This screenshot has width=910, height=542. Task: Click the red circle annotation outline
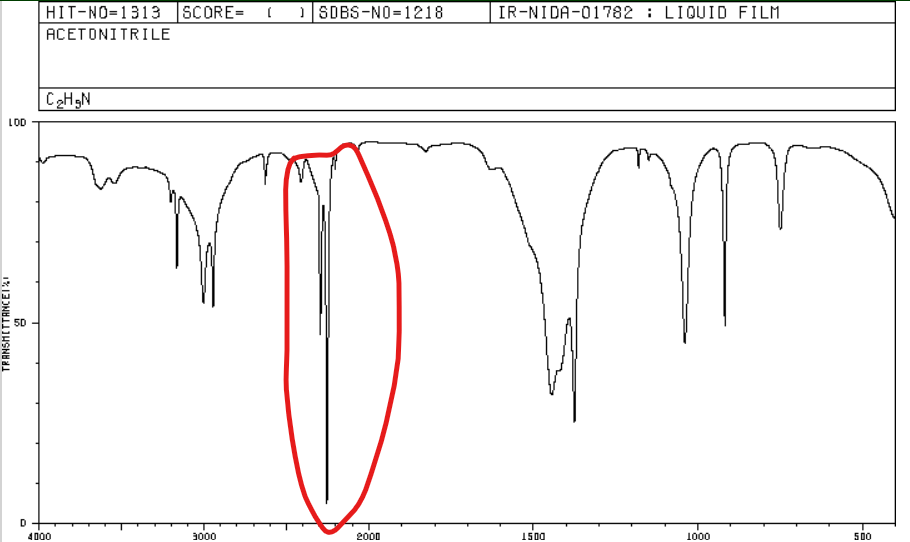tap(399, 300)
